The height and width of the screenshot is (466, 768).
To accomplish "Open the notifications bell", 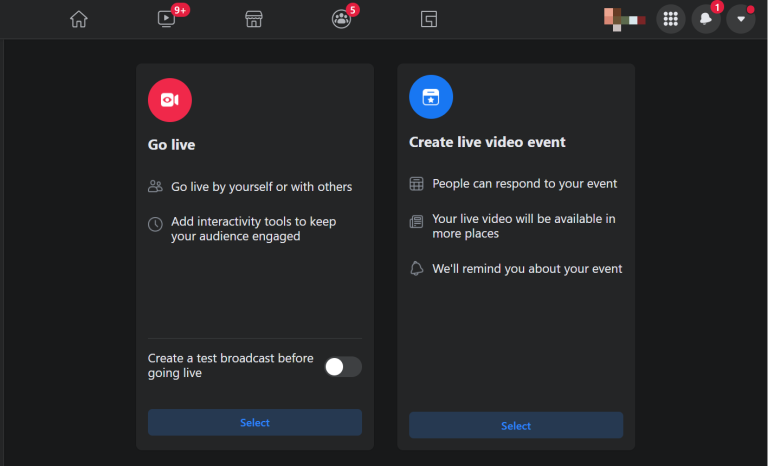I will coord(706,19).
